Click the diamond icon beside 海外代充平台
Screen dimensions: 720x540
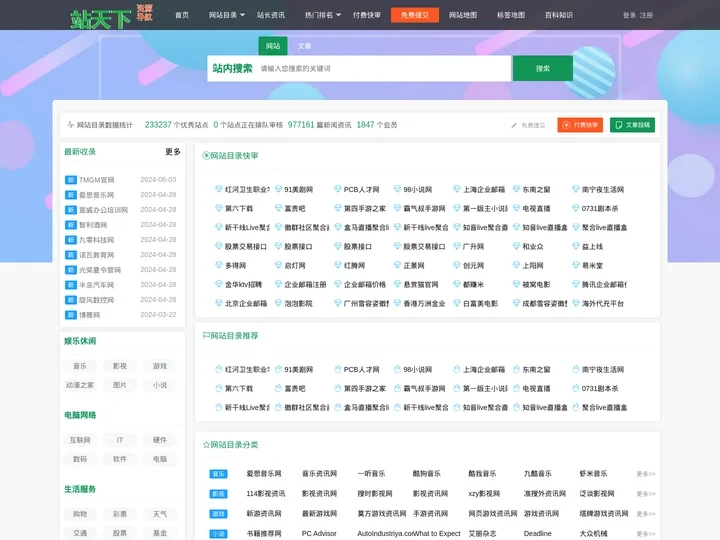(576, 303)
